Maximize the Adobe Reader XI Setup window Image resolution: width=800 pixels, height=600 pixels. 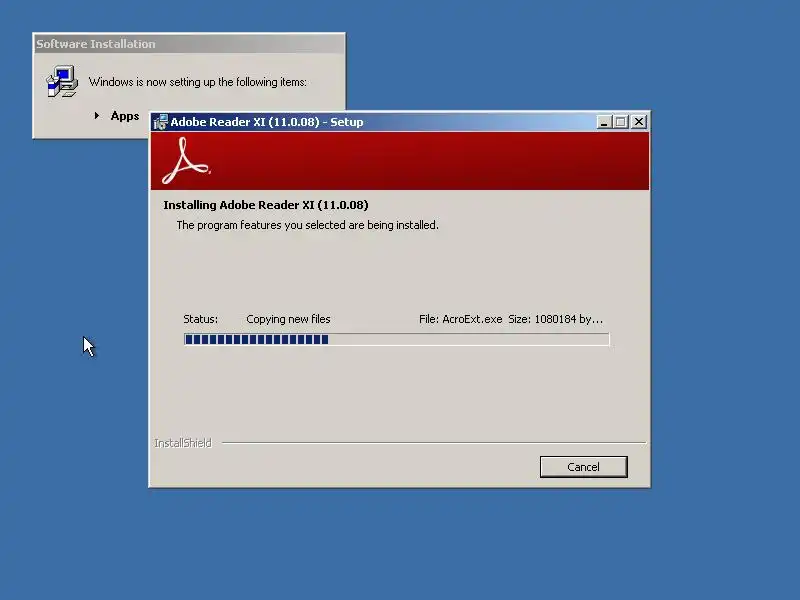click(x=621, y=122)
